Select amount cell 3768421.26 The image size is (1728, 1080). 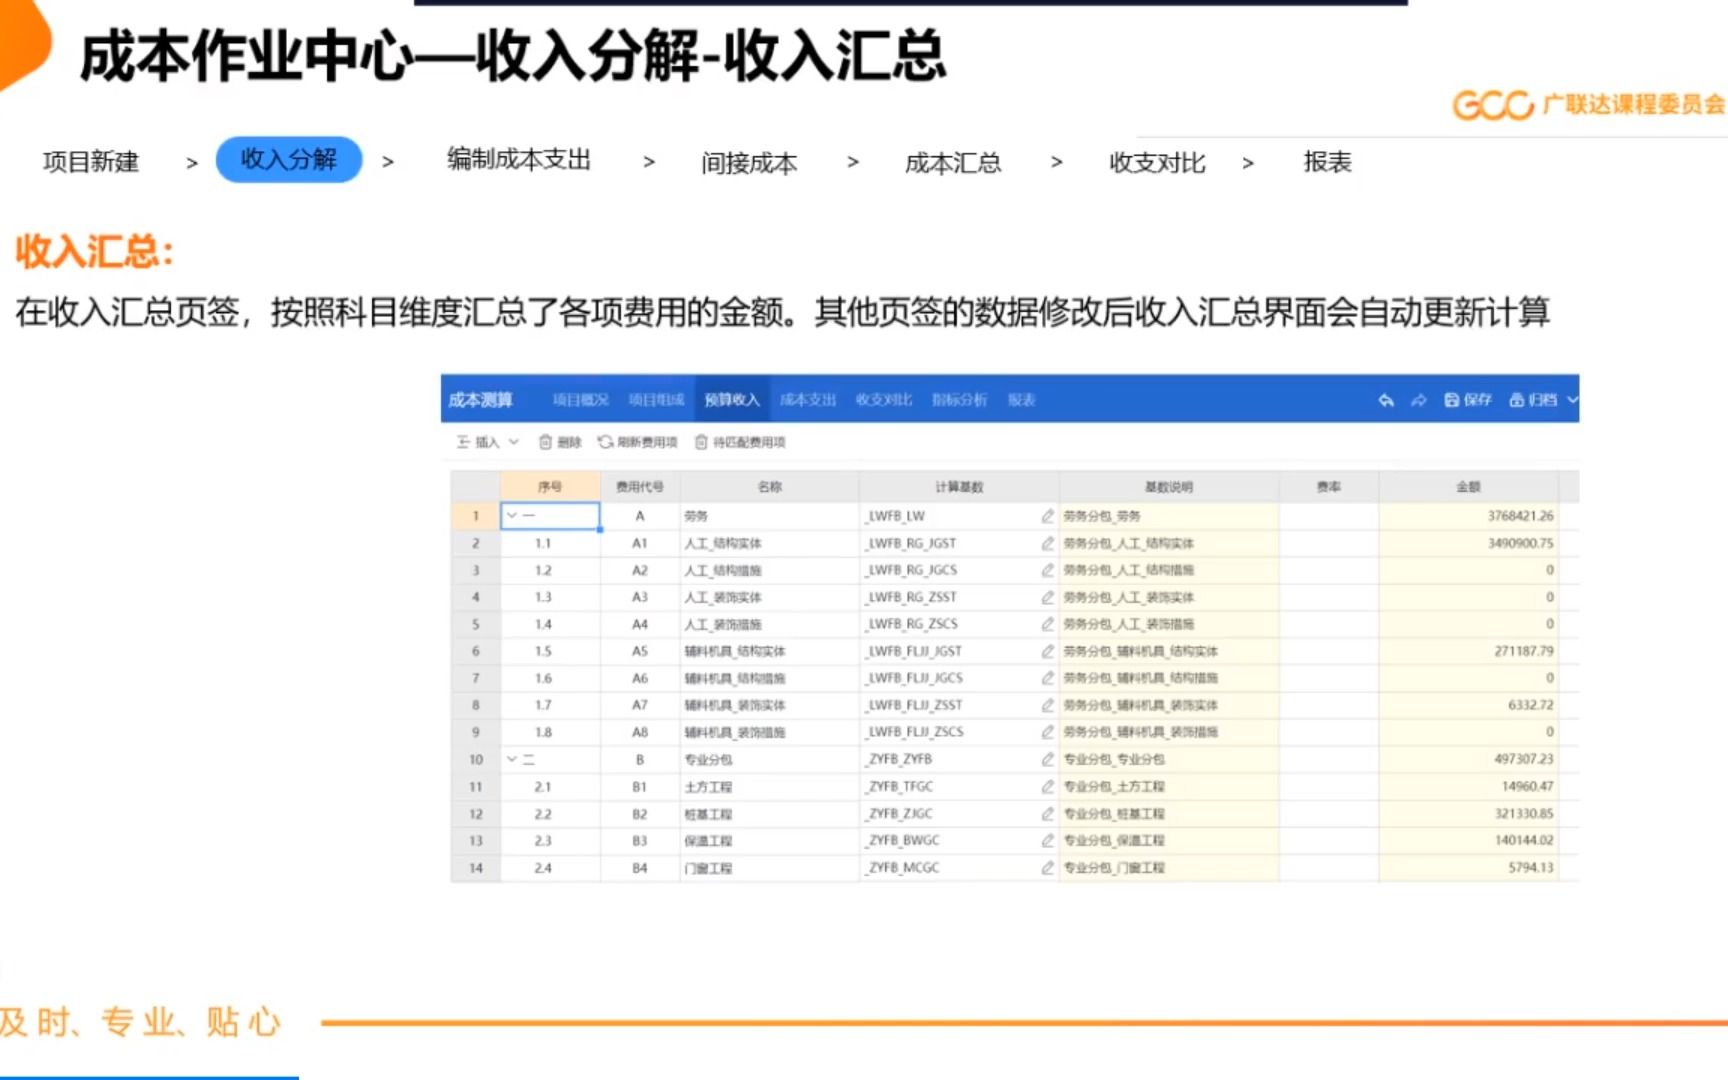point(1468,516)
